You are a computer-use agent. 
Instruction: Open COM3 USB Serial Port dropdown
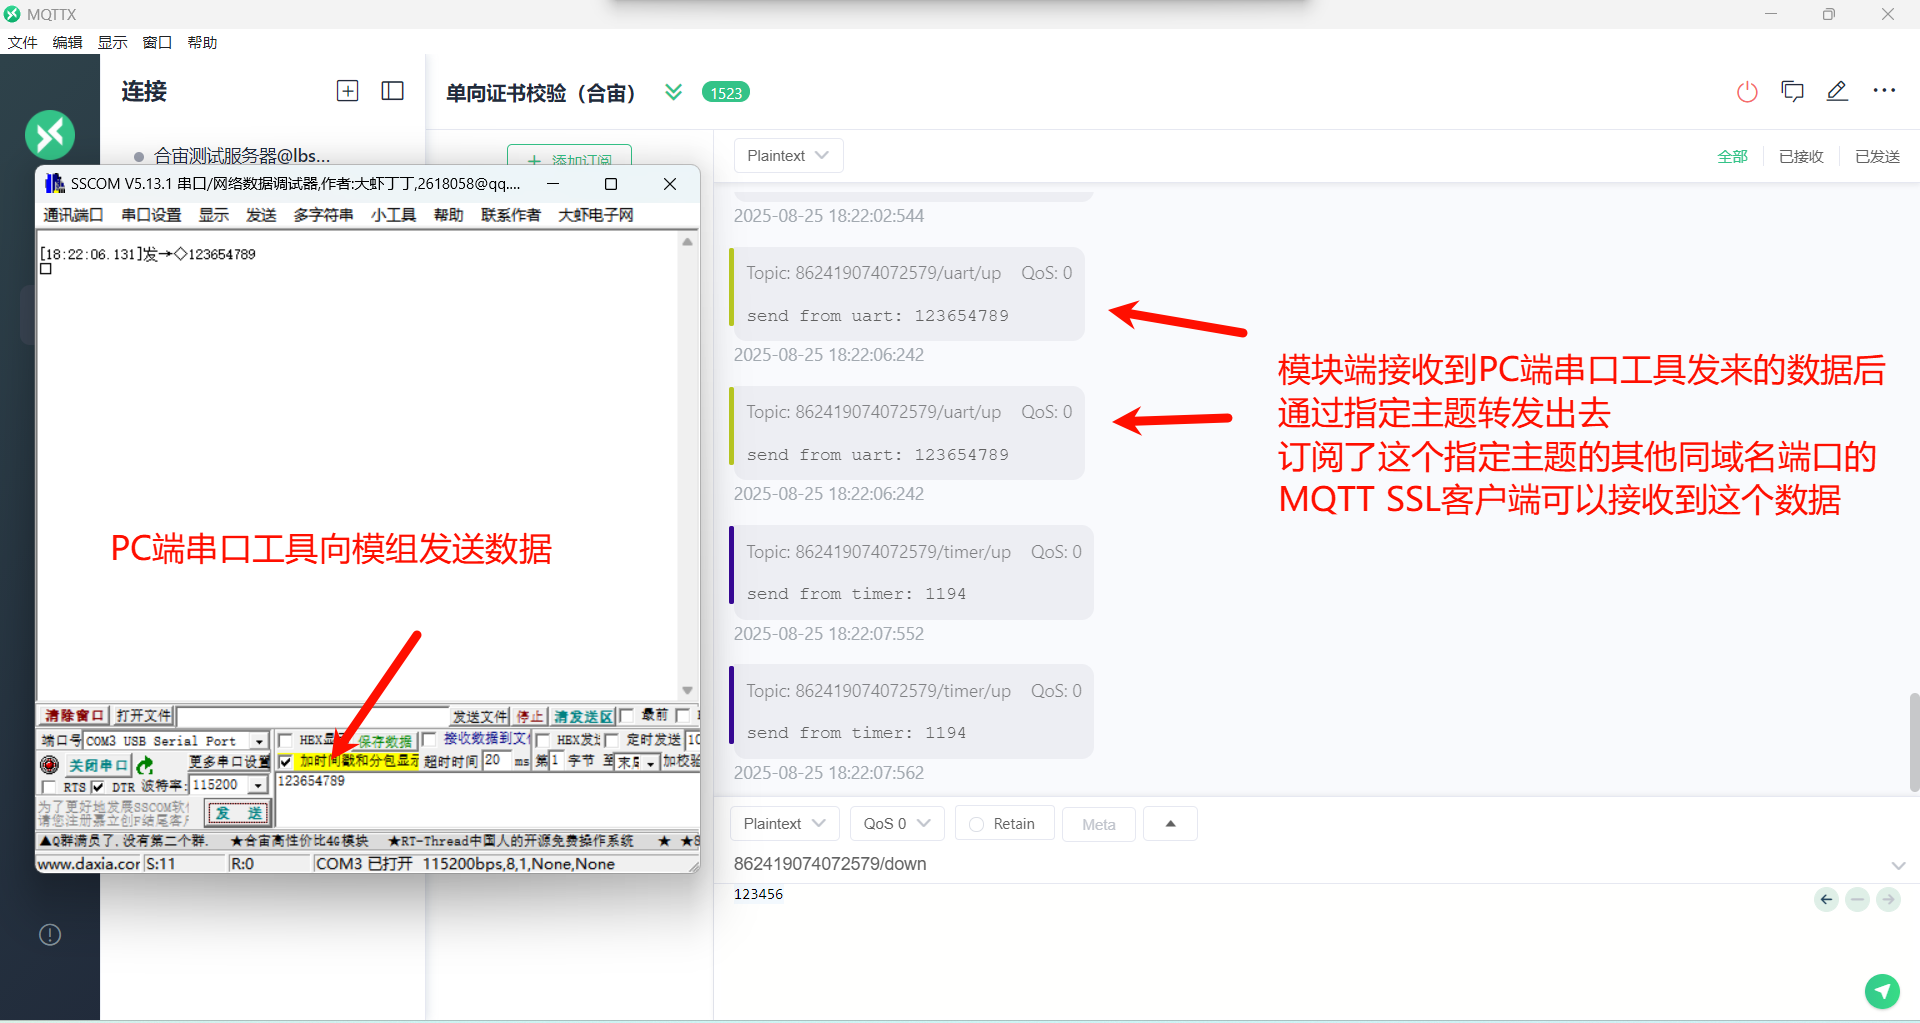(176, 741)
